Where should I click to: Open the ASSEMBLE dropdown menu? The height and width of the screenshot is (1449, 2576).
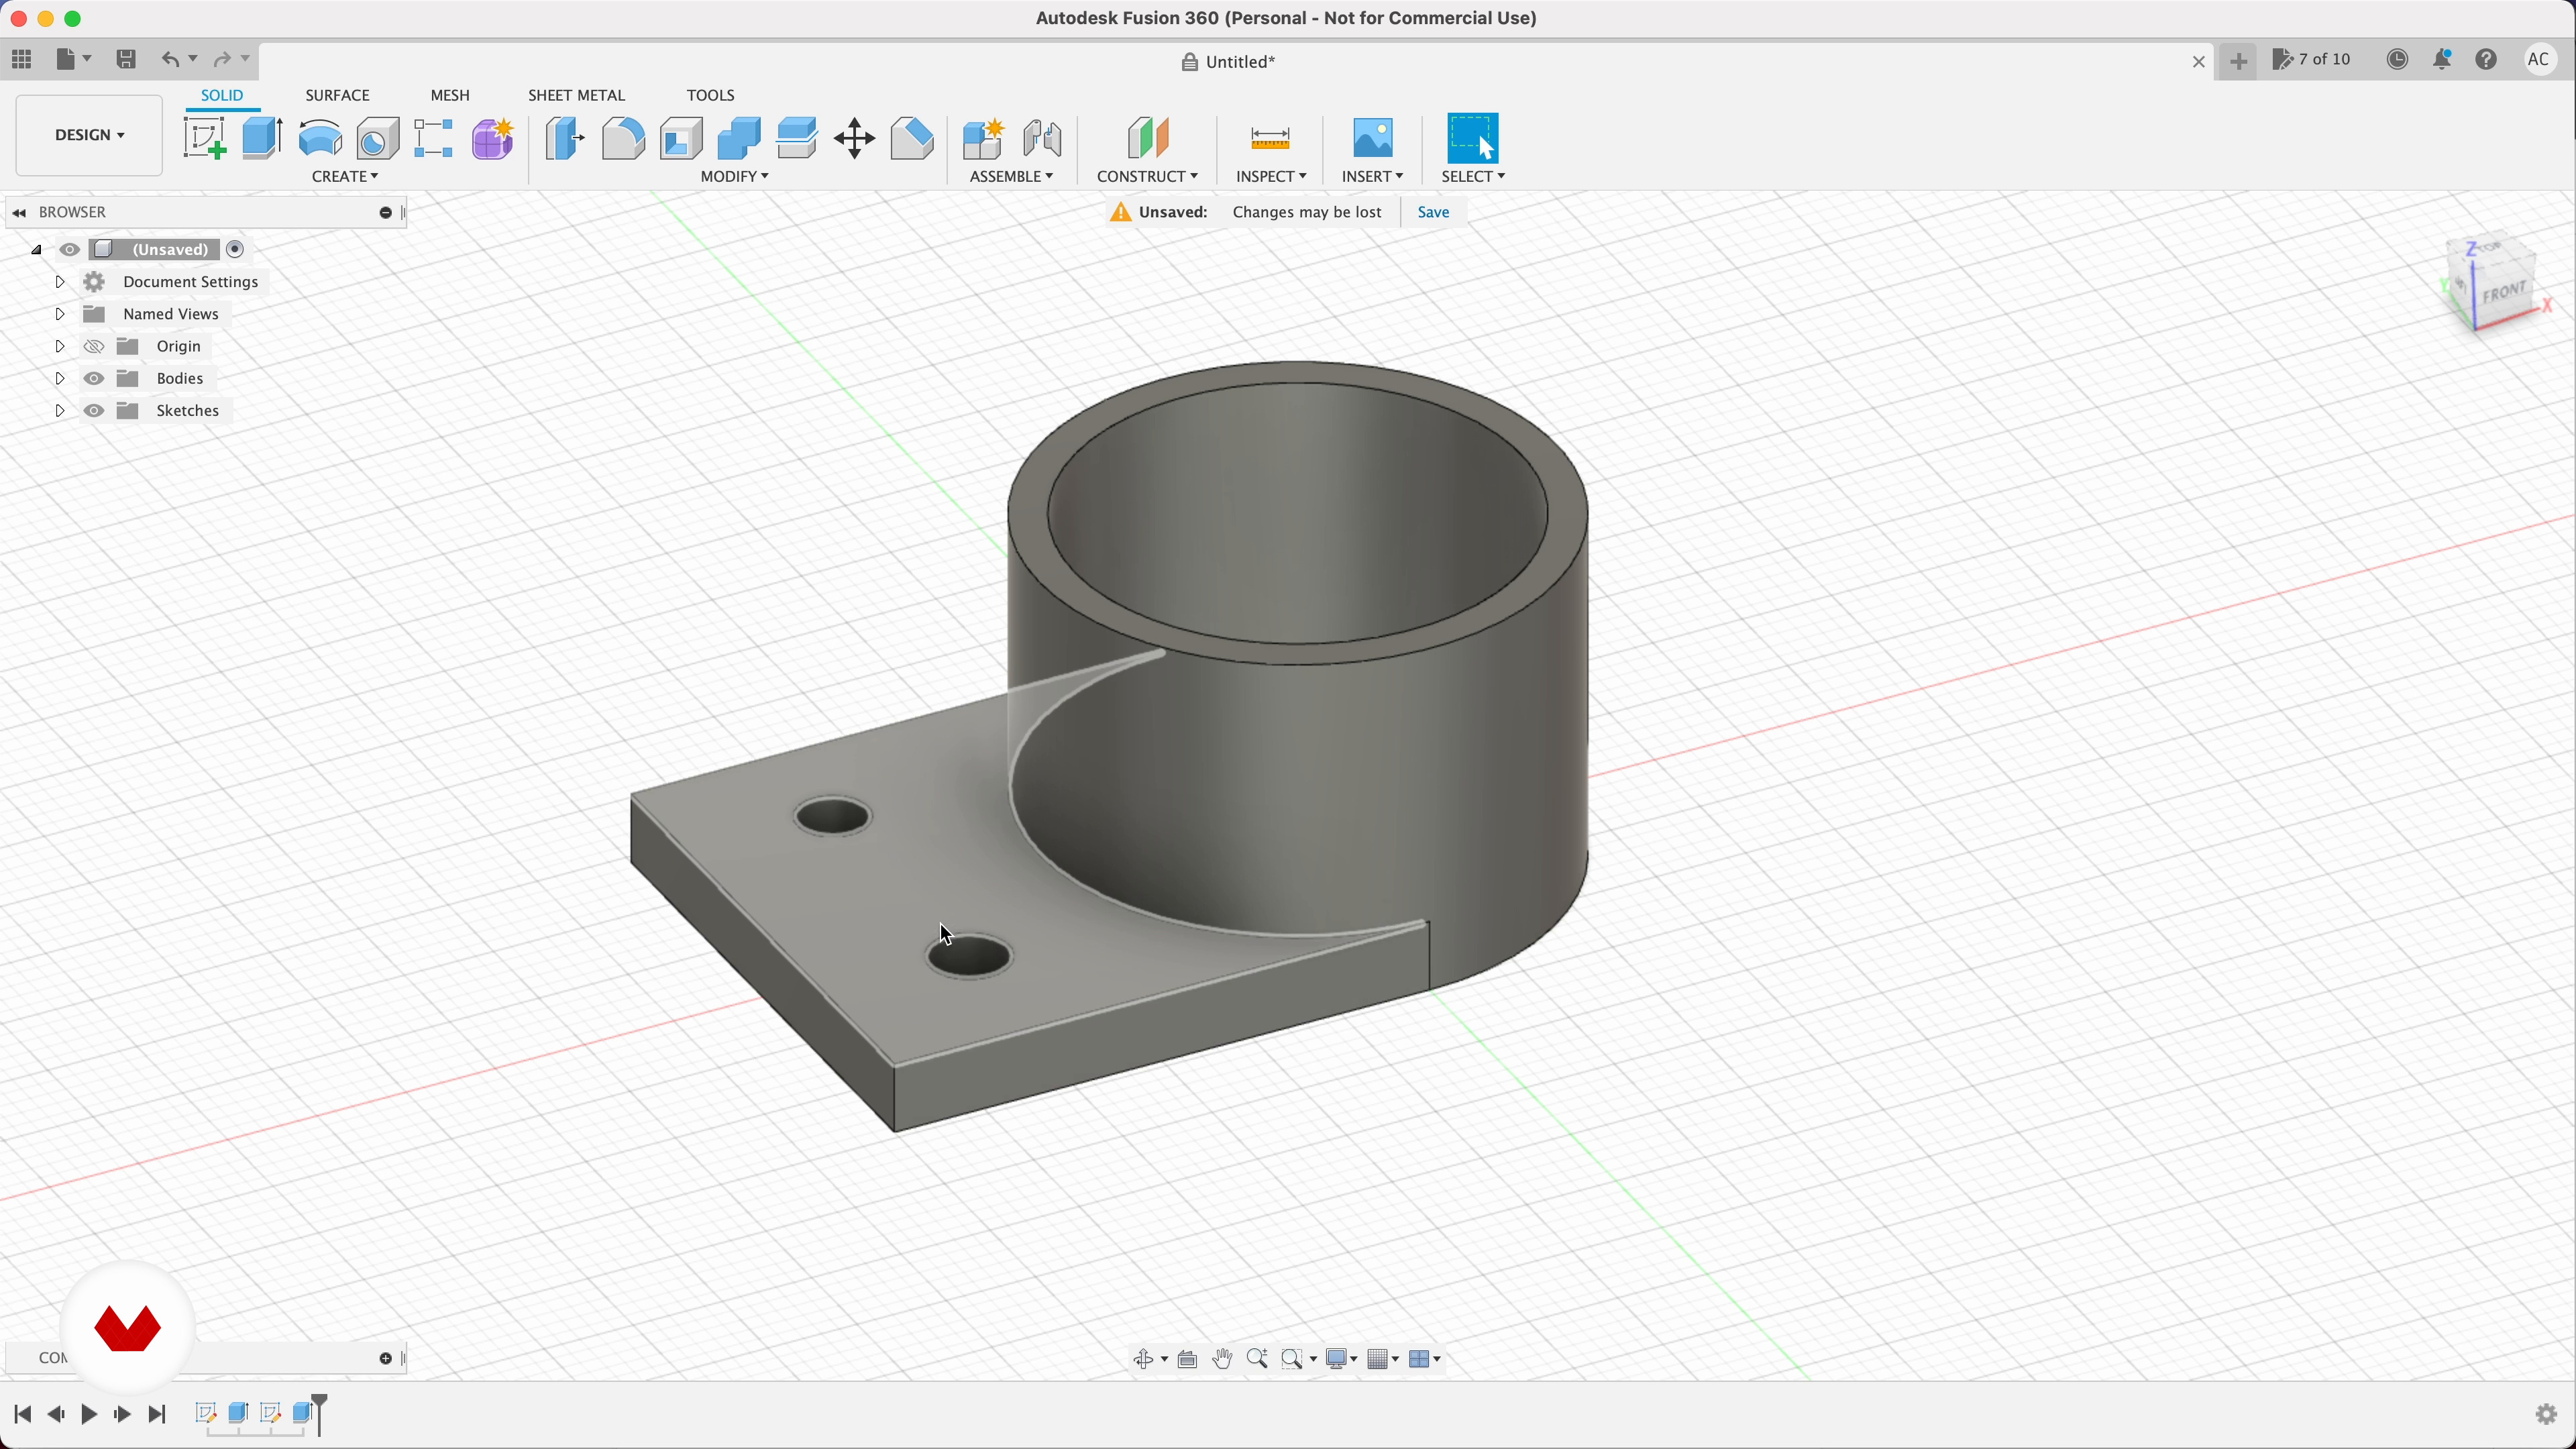click(x=1011, y=177)
